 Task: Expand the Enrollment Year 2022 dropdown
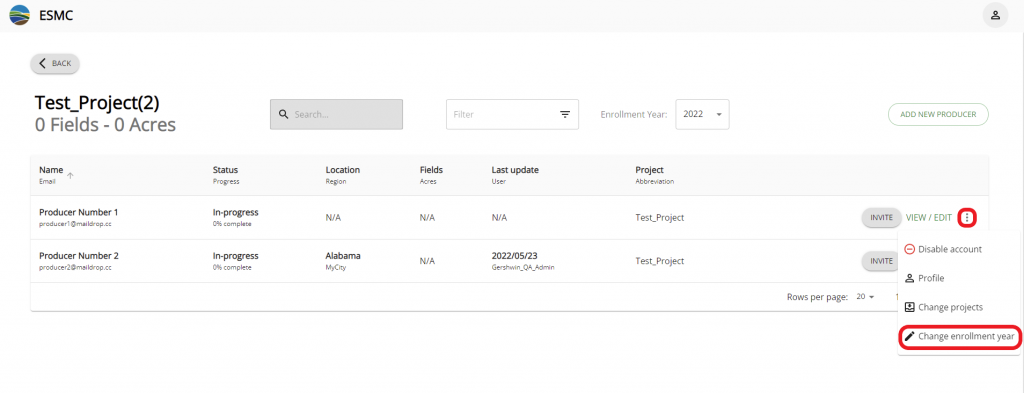click(x=702, y=114)
